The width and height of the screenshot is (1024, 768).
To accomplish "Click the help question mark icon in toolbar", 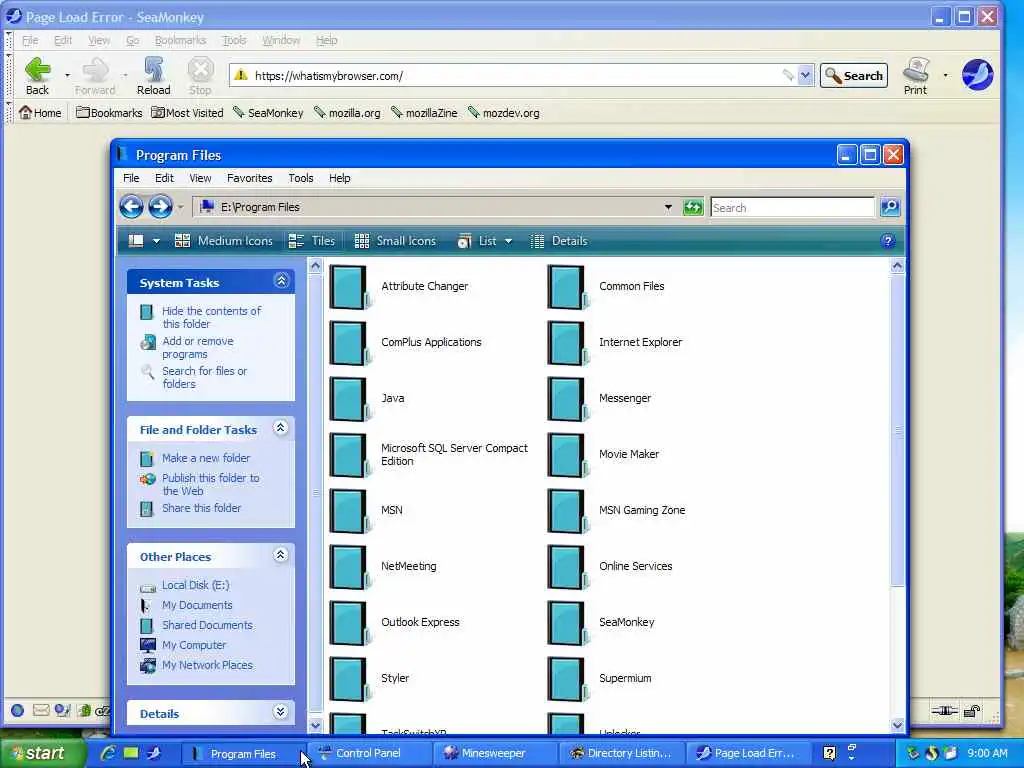I will tap(888, 241).
